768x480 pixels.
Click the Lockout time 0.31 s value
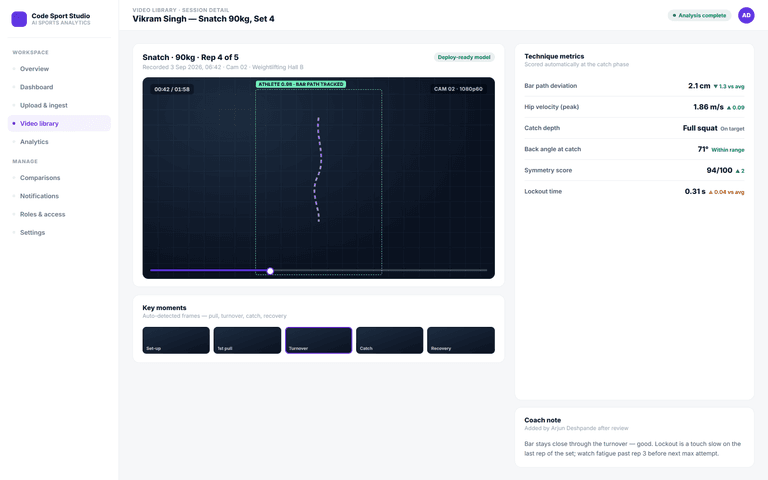[695, 192]
